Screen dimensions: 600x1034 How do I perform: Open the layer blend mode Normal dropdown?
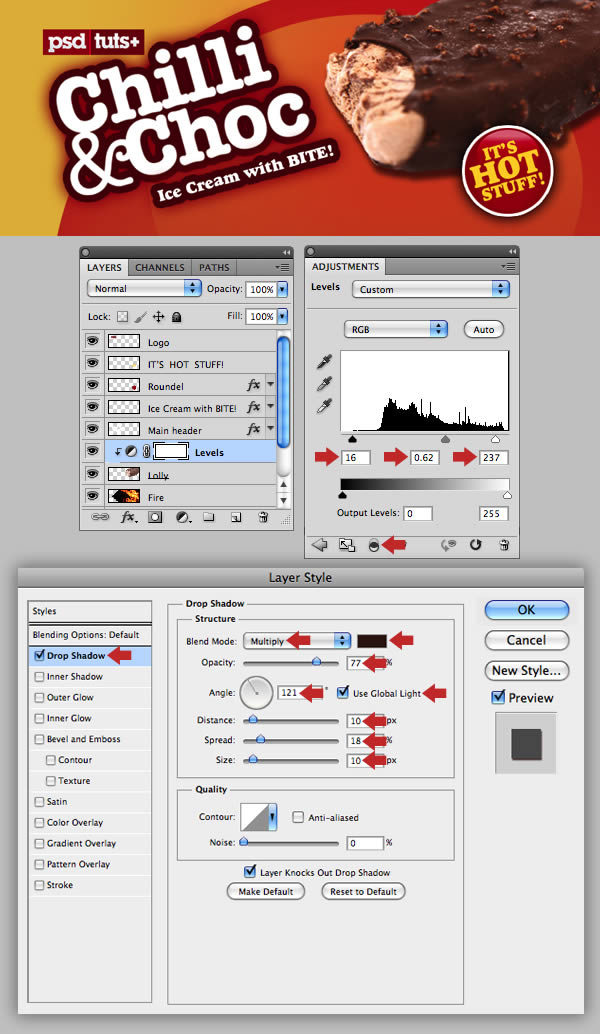point(144,288)
